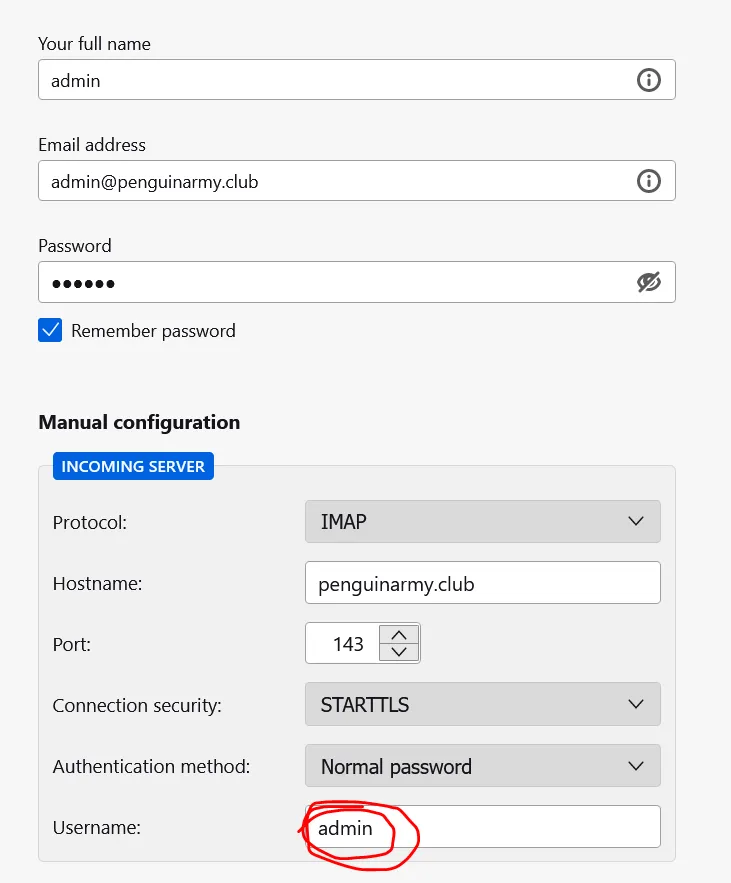This screenshot has width=731, height=883.
Task: Uncheck the Remember password checkbox
Action: pyautogui.click(x=50, y=331)
